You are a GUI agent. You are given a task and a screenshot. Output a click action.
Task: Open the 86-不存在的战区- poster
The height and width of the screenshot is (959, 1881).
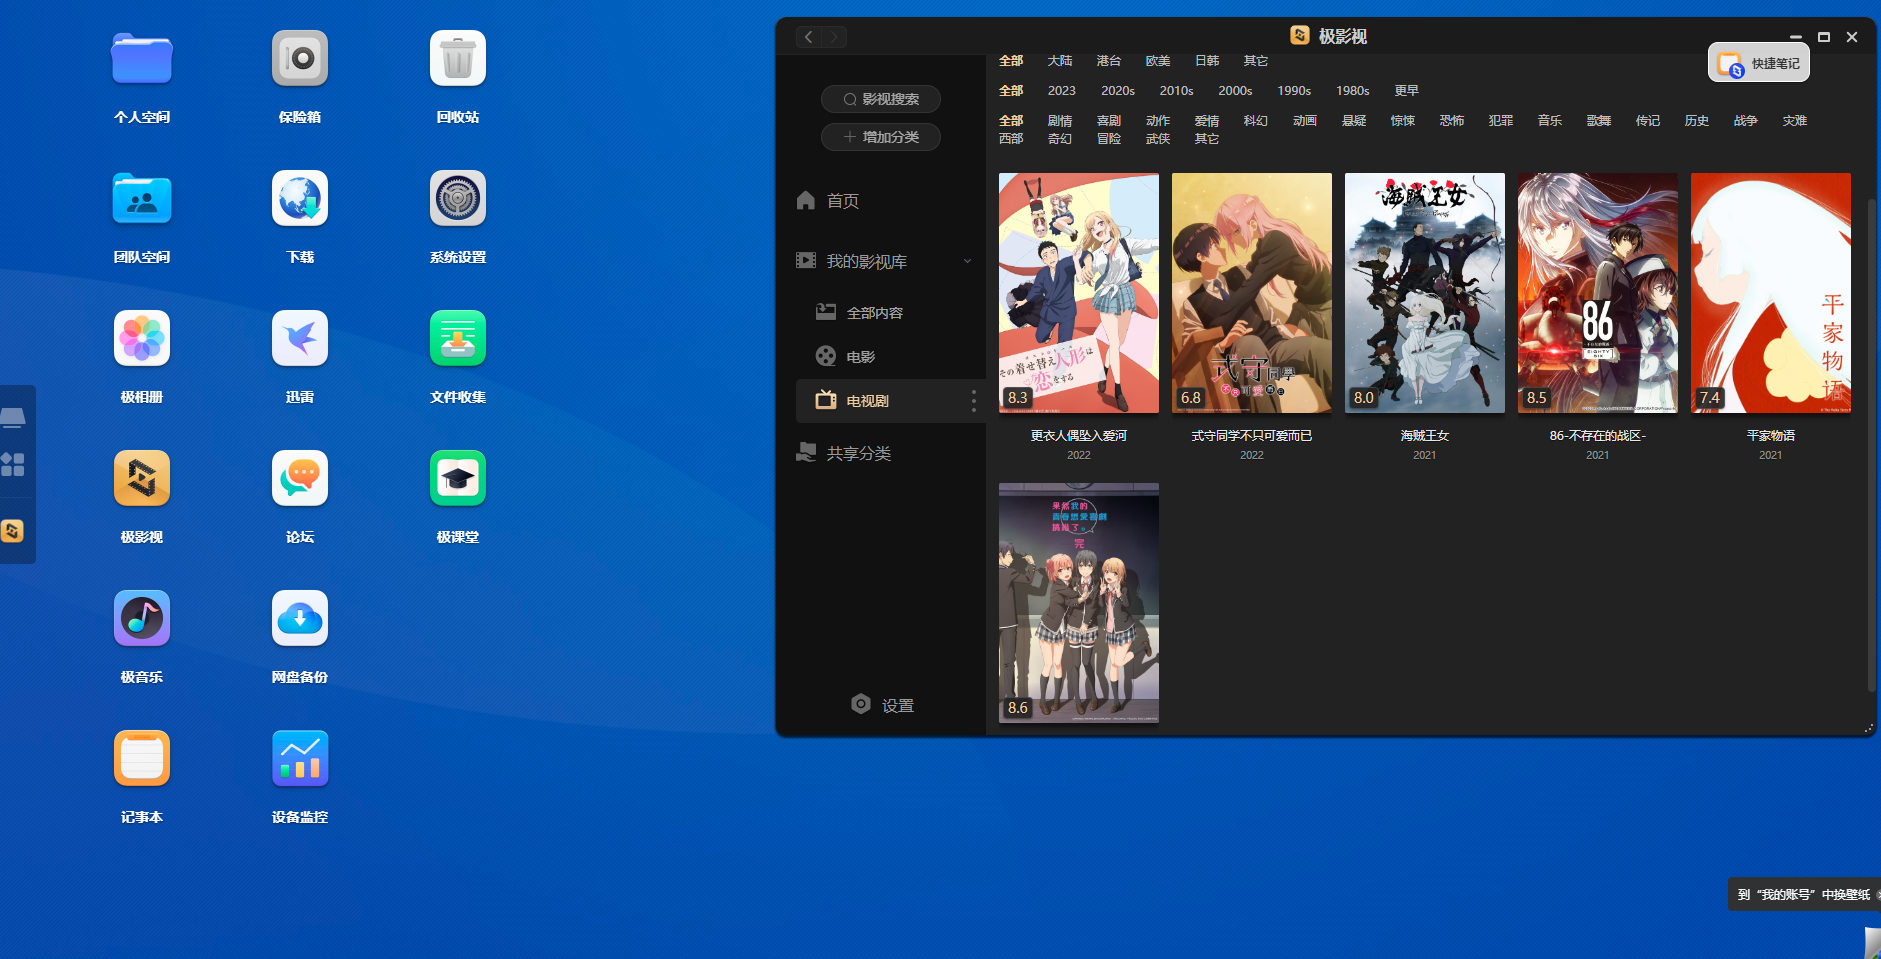click(1598, 293)
